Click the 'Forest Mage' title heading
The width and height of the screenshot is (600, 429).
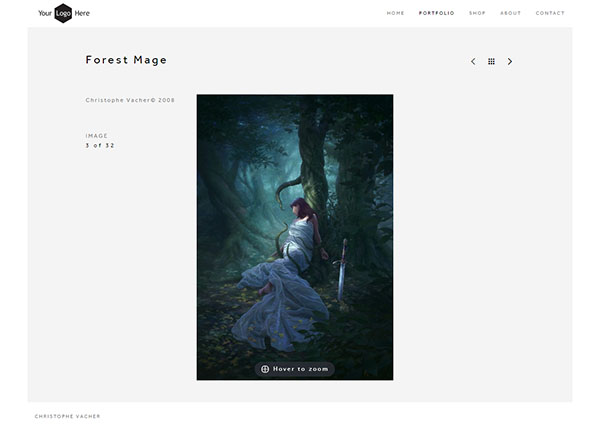click(x=126, y=60)
